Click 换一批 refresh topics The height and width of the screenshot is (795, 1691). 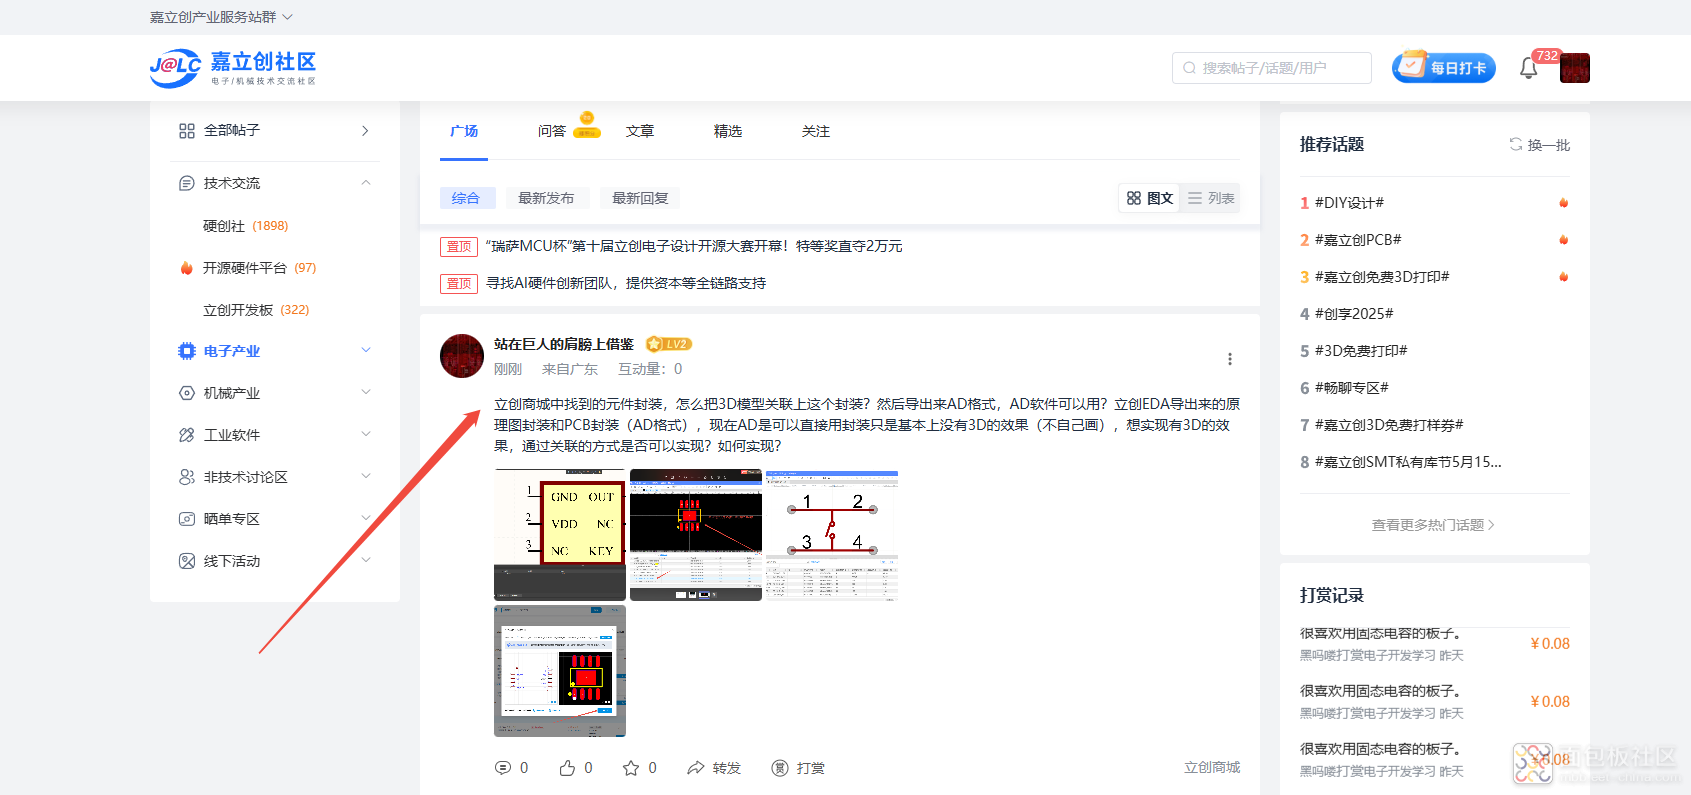coord(1540,145)
